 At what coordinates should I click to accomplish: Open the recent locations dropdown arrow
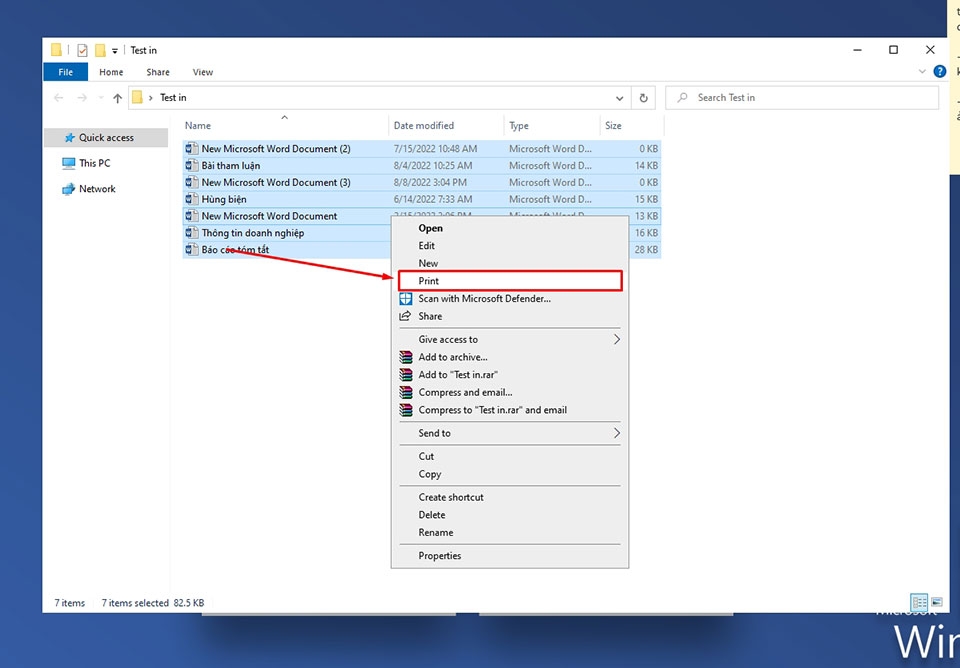pos(100,98)
